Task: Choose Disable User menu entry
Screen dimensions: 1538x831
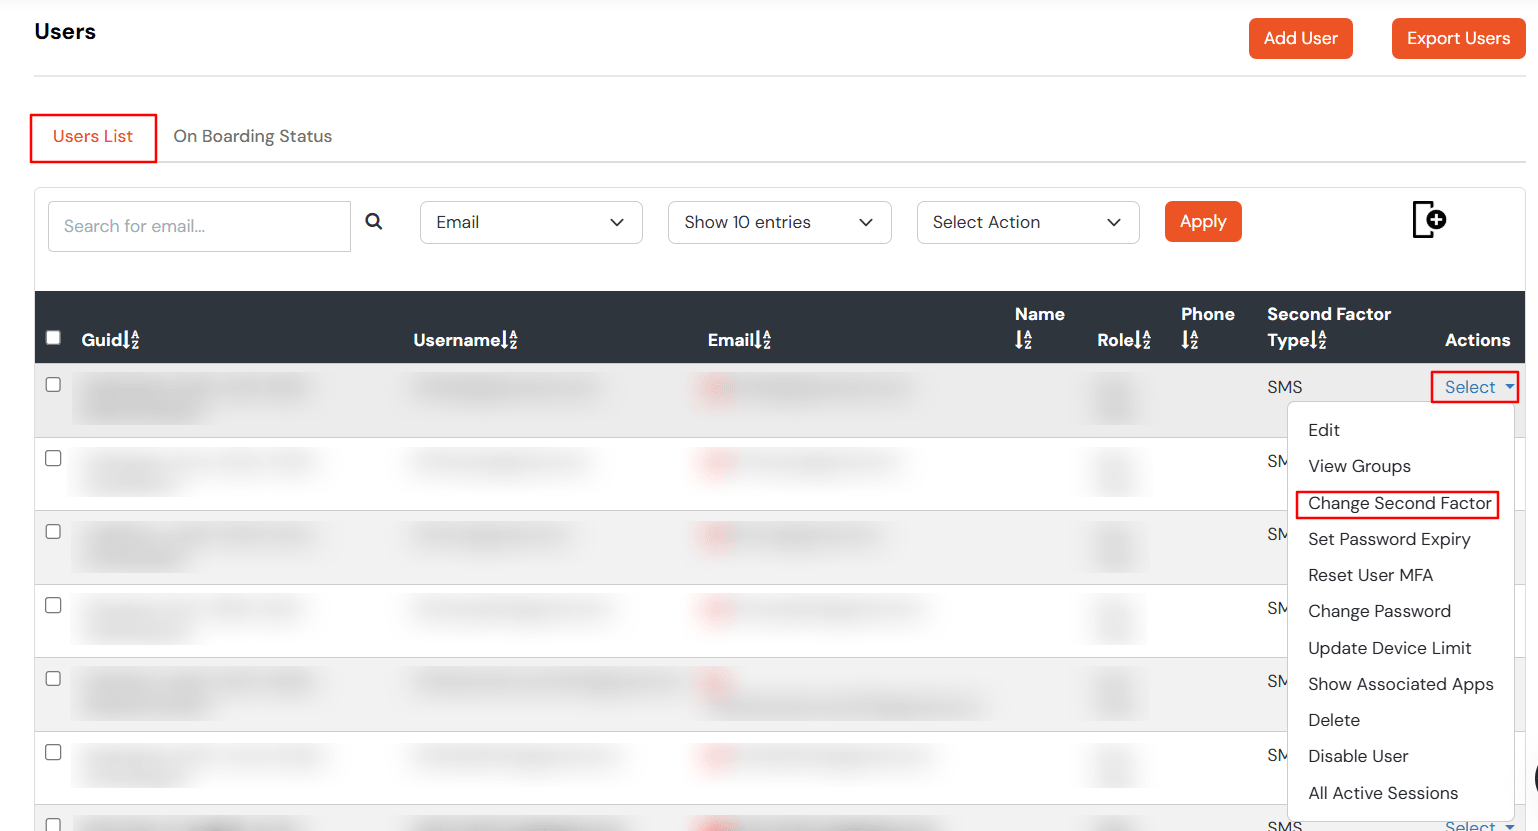Action: (1358, 756)
